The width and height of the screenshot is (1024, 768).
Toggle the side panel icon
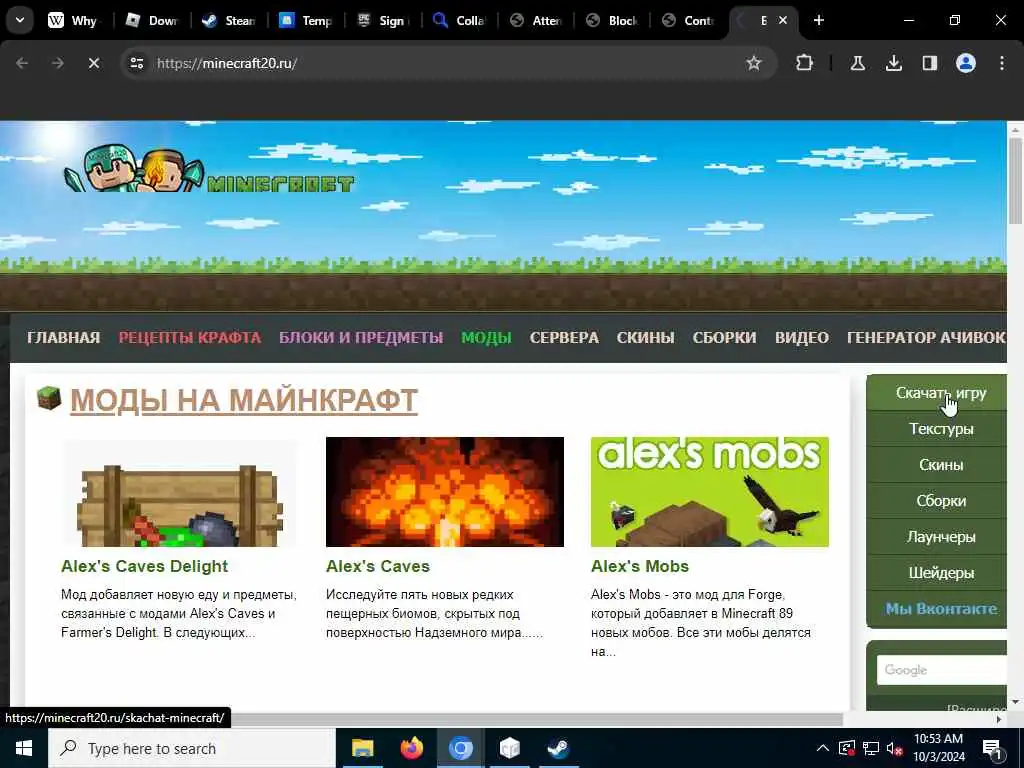click(x=929, y=63)
